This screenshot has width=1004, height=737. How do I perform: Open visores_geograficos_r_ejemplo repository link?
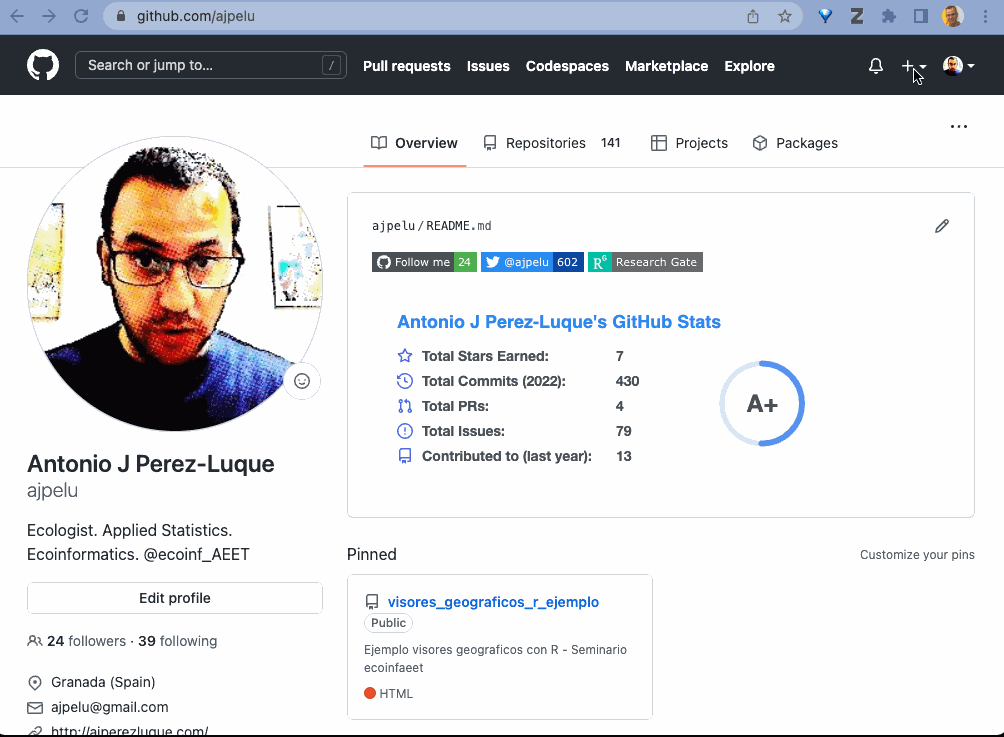493,602
